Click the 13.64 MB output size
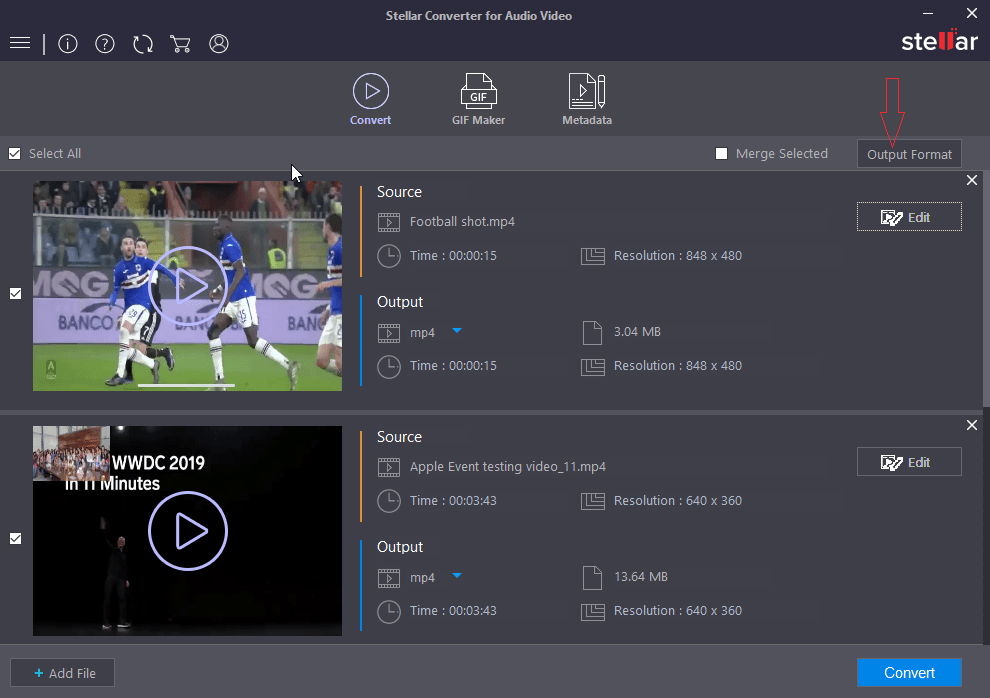990x698 pixels. tap(641, 576)
